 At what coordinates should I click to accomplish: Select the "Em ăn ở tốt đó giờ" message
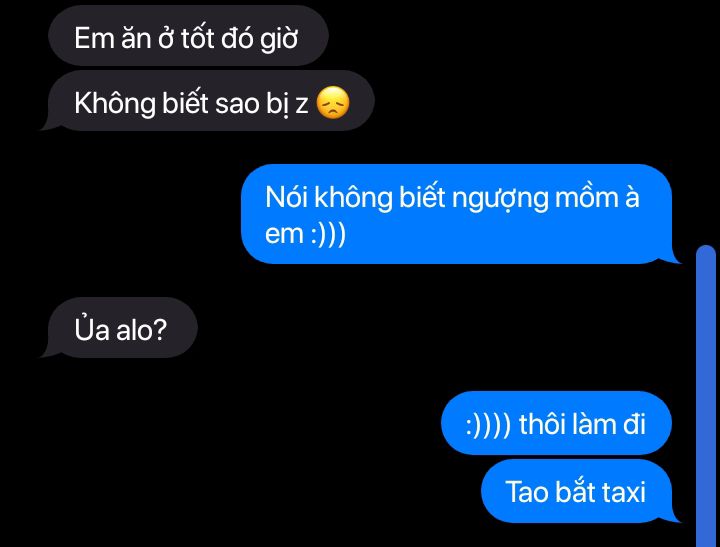(x=188, y=36)
